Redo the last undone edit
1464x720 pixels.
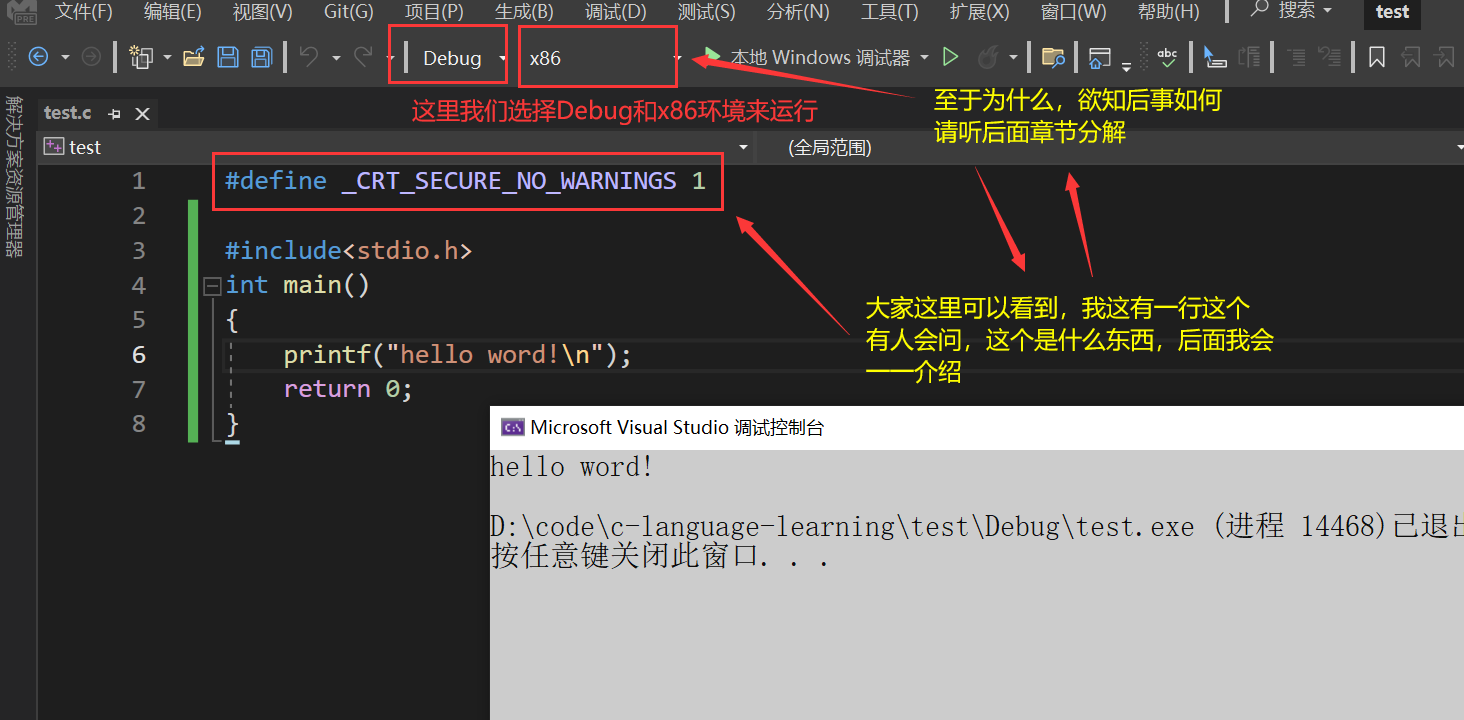click(x=363, y=58)
